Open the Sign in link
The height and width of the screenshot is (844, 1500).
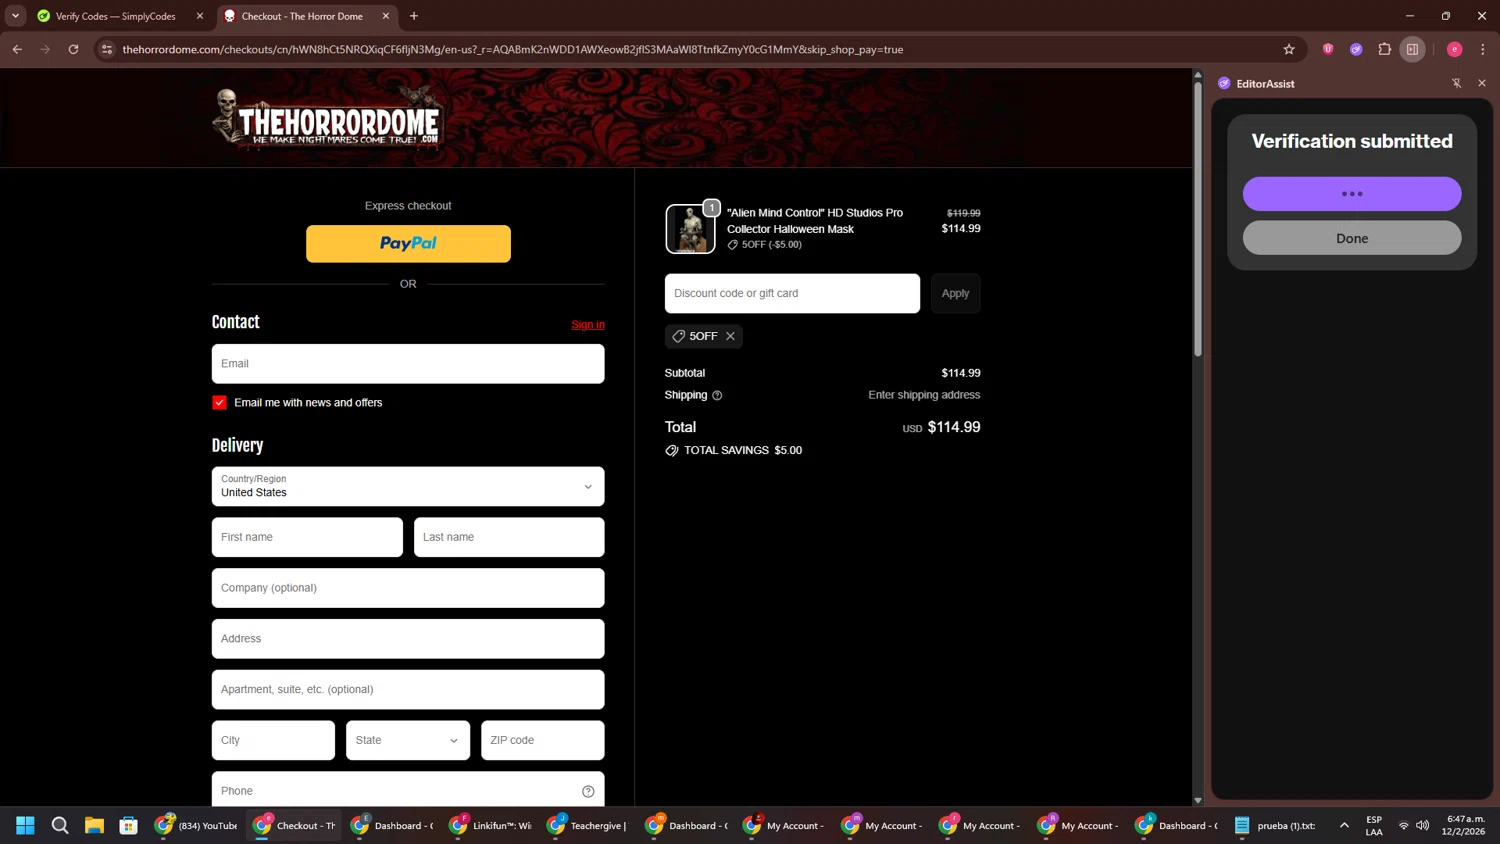pyautogui.click(x=588, y=324)
